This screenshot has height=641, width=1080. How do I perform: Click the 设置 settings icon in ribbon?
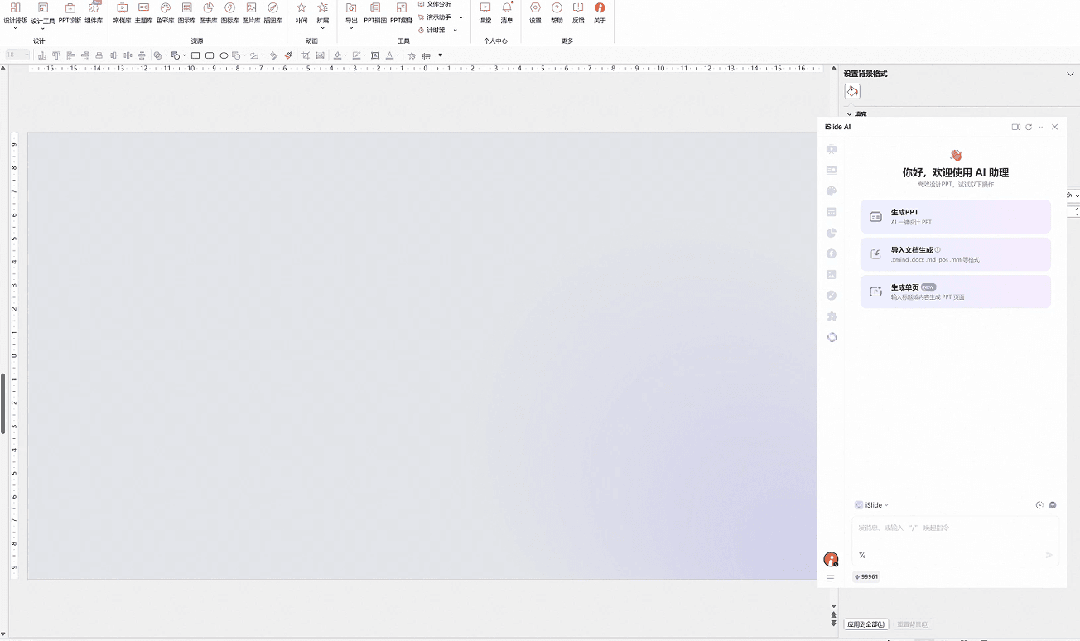pos(535,12)
